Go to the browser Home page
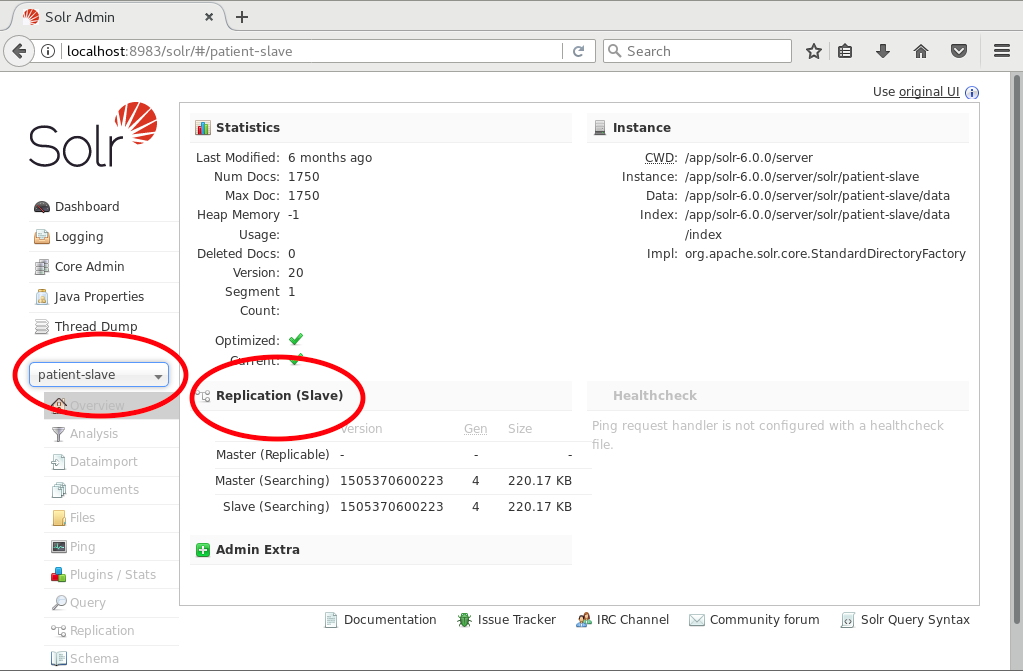 tap(921, 51)
